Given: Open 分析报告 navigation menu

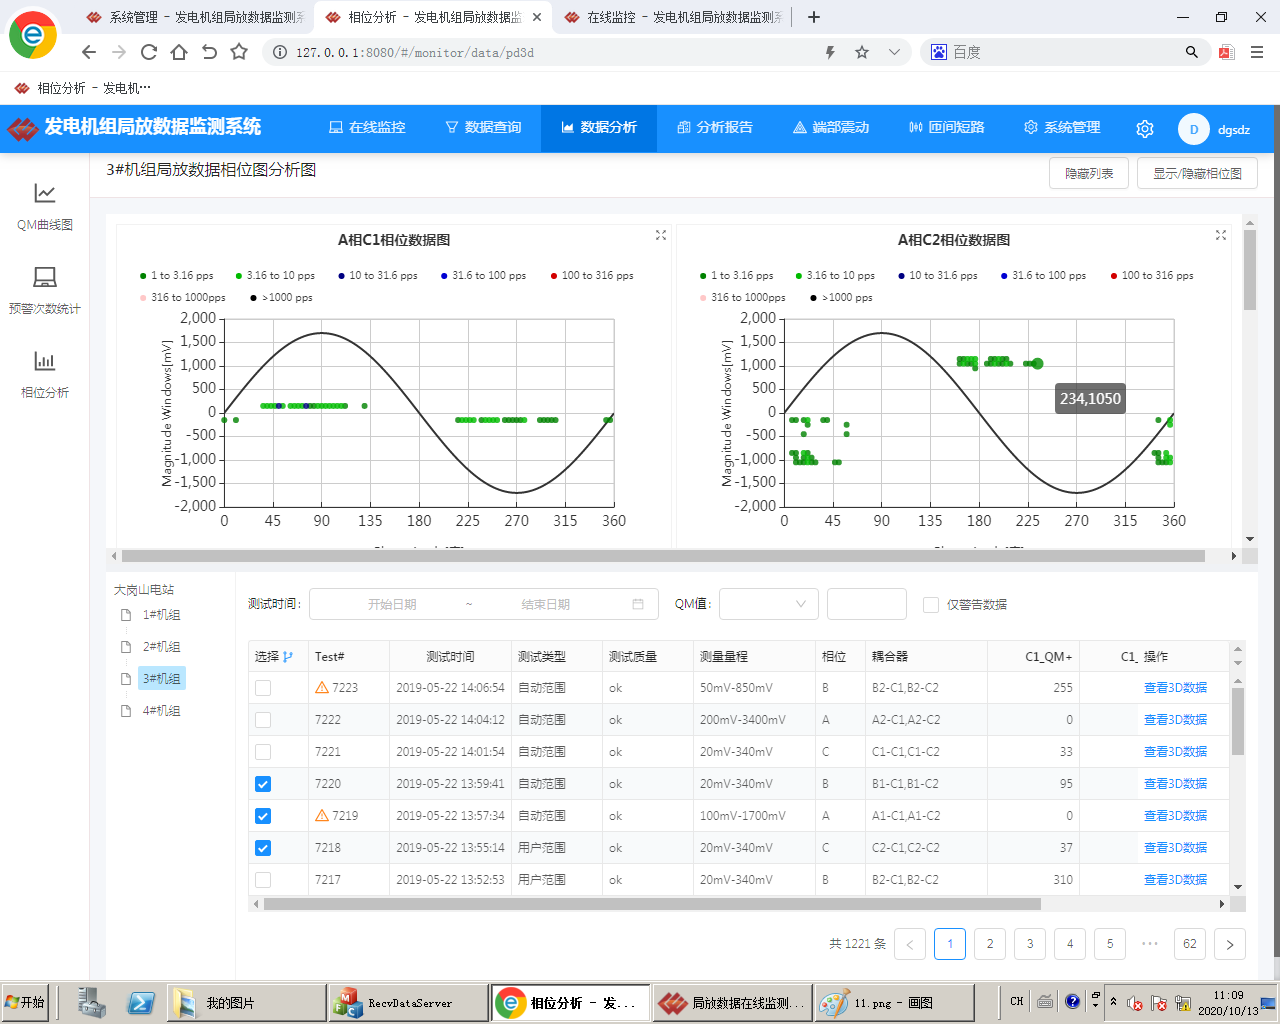Looking at the screenshot, I should [715, 128].
